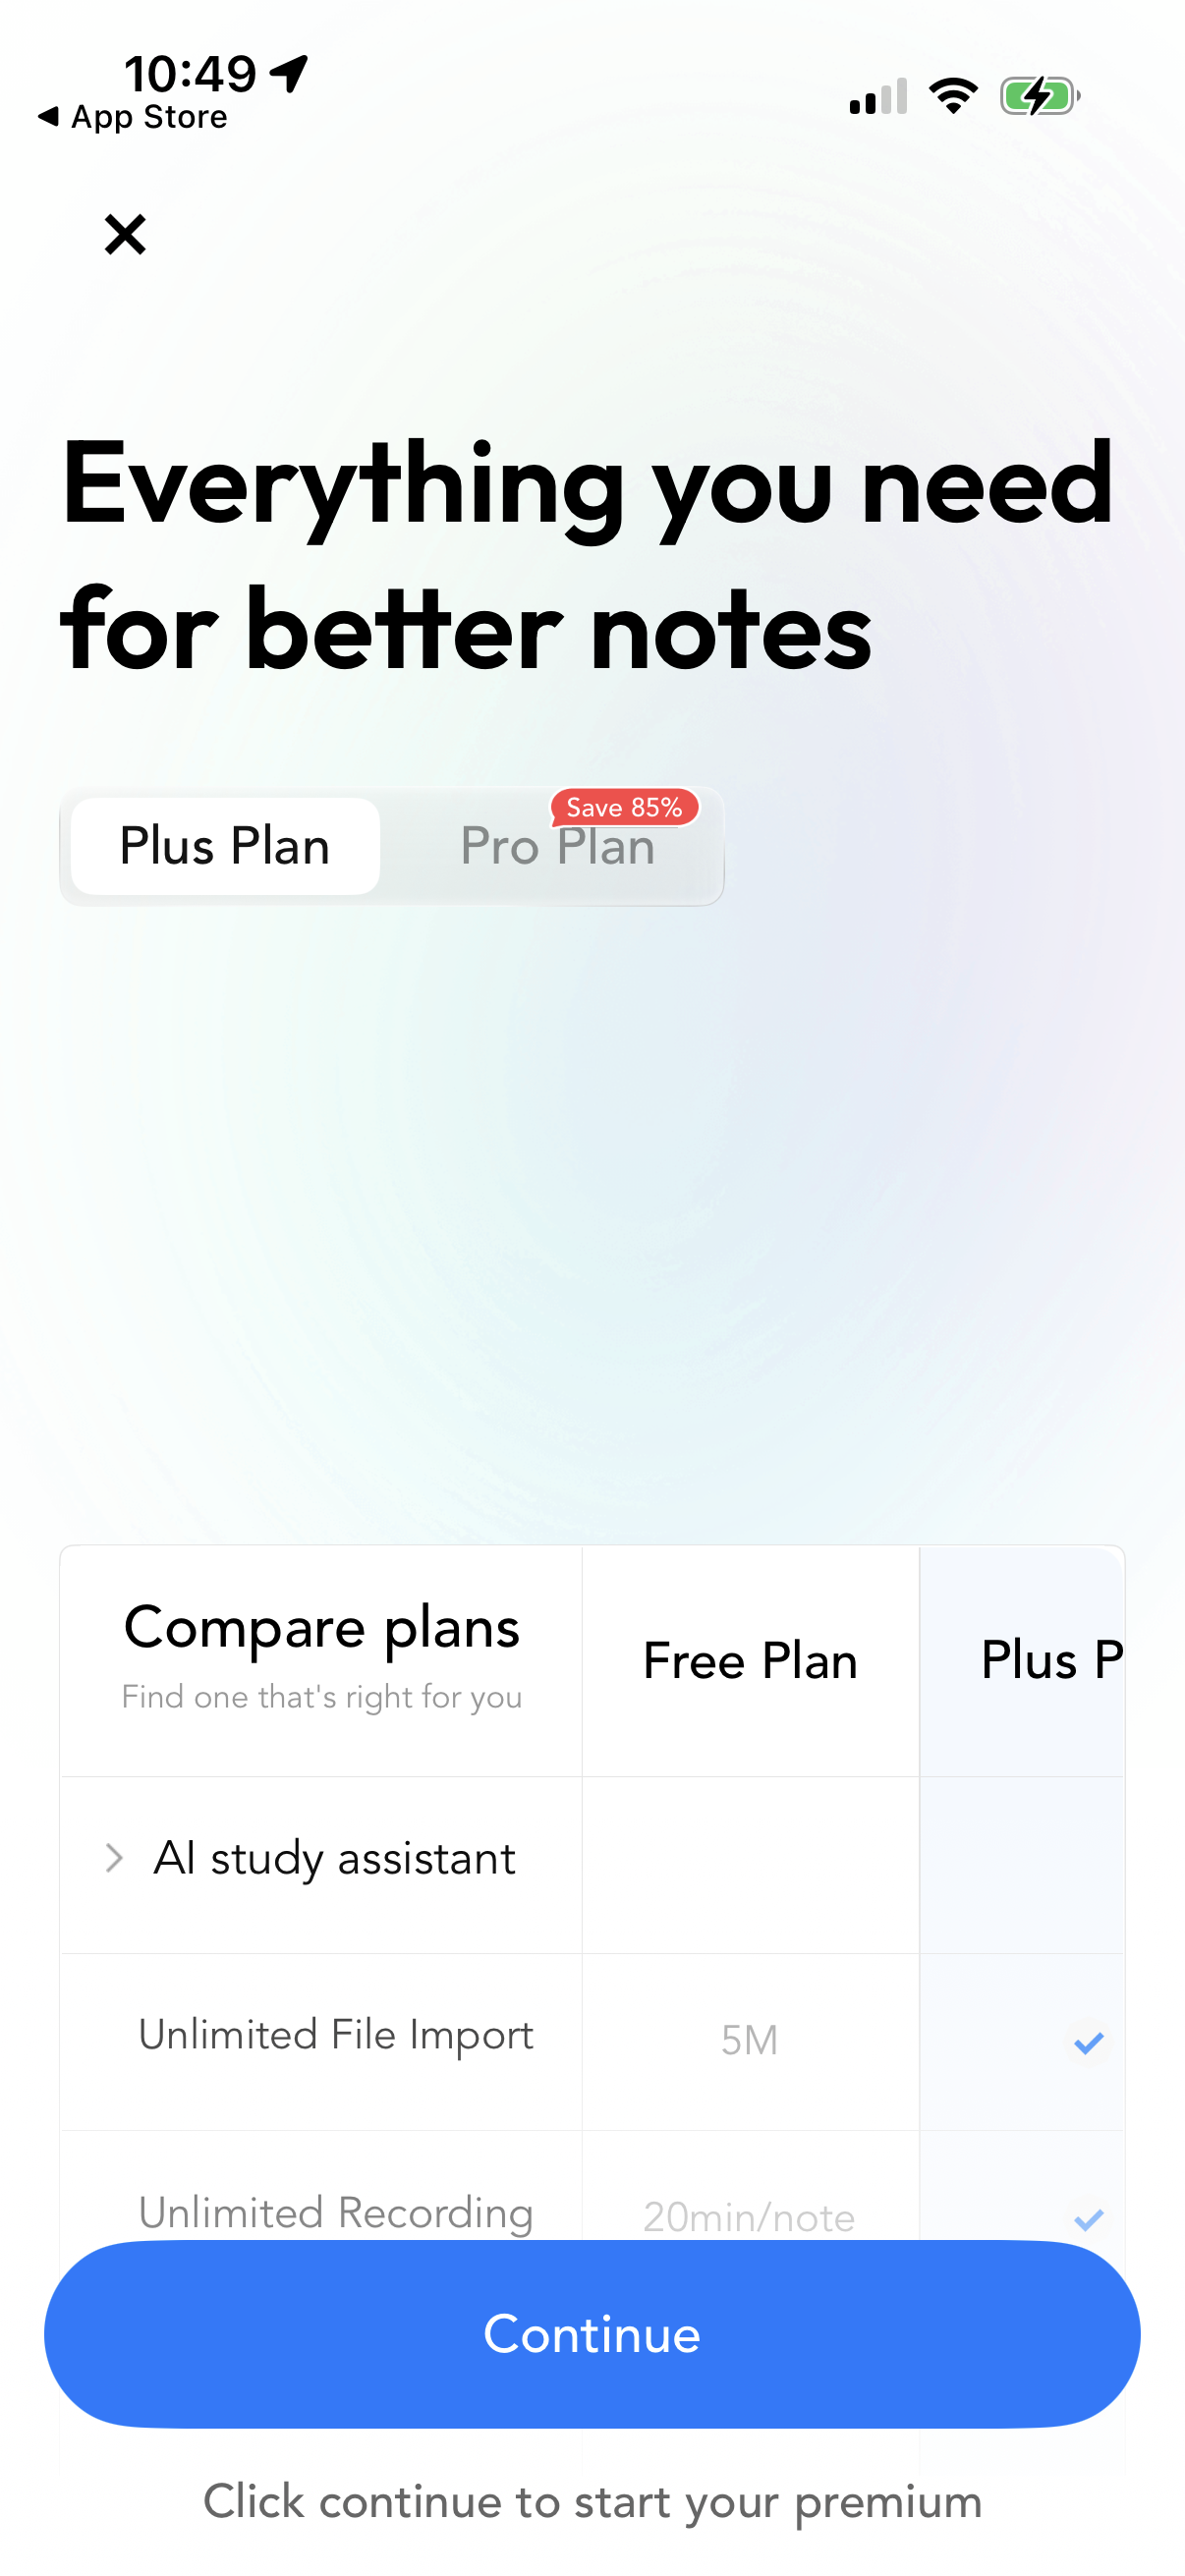Open the Compare plans section

321,1627
